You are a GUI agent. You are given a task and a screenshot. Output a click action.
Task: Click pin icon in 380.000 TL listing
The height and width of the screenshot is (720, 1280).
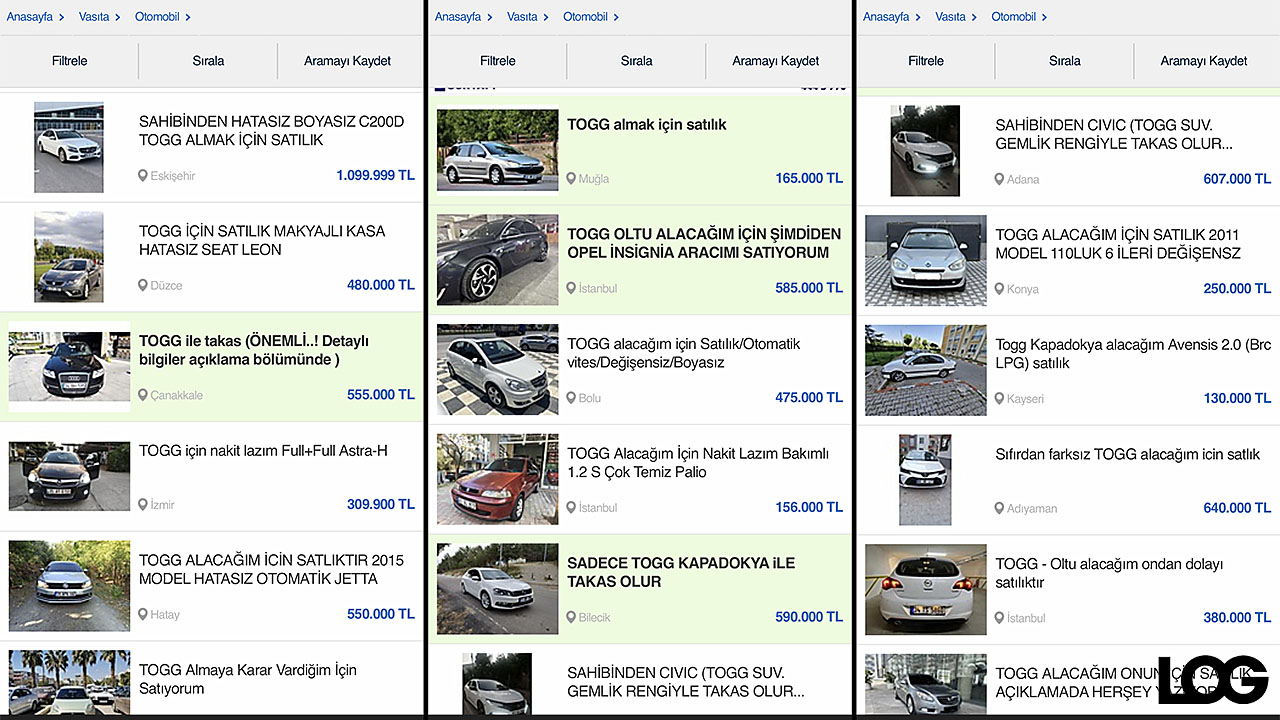pyautogui.click(x=999, y=617)
